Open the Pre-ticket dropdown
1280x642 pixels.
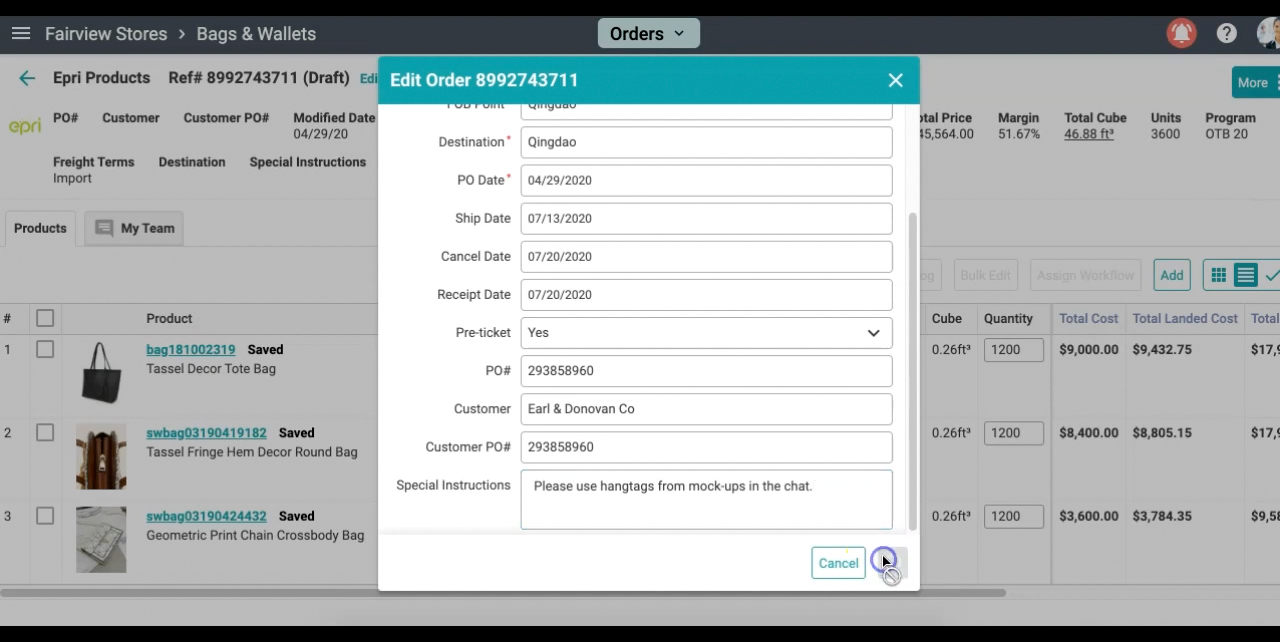click(706, 333)
